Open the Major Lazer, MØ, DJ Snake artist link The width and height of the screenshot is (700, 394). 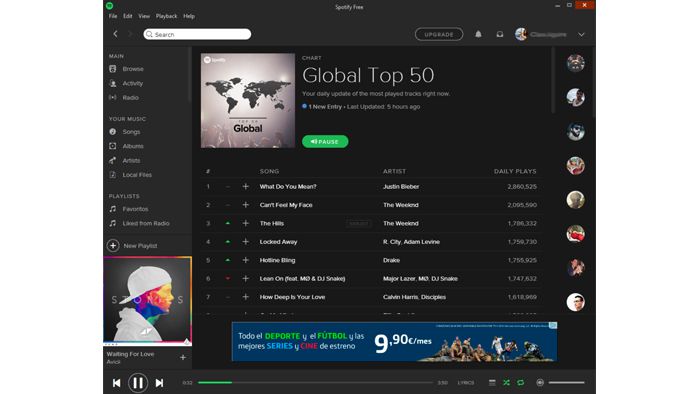[420, 278]
